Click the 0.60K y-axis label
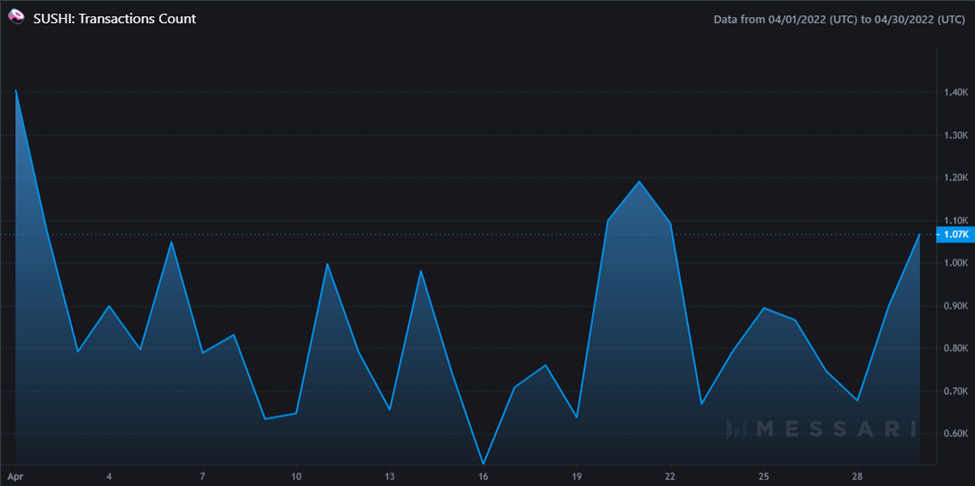975x486 pixels. coord(954,434)
